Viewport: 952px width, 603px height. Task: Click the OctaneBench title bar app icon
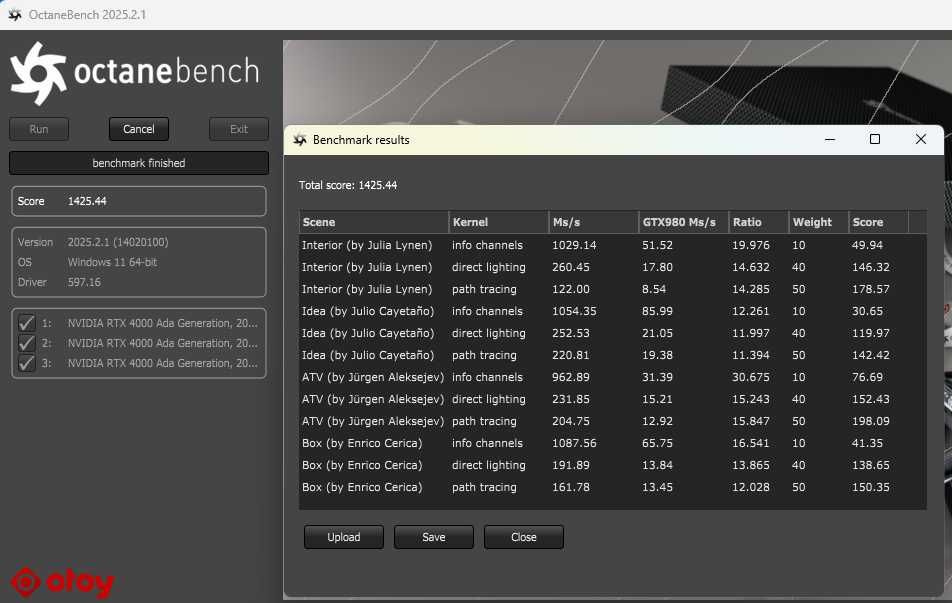[15, 15]
